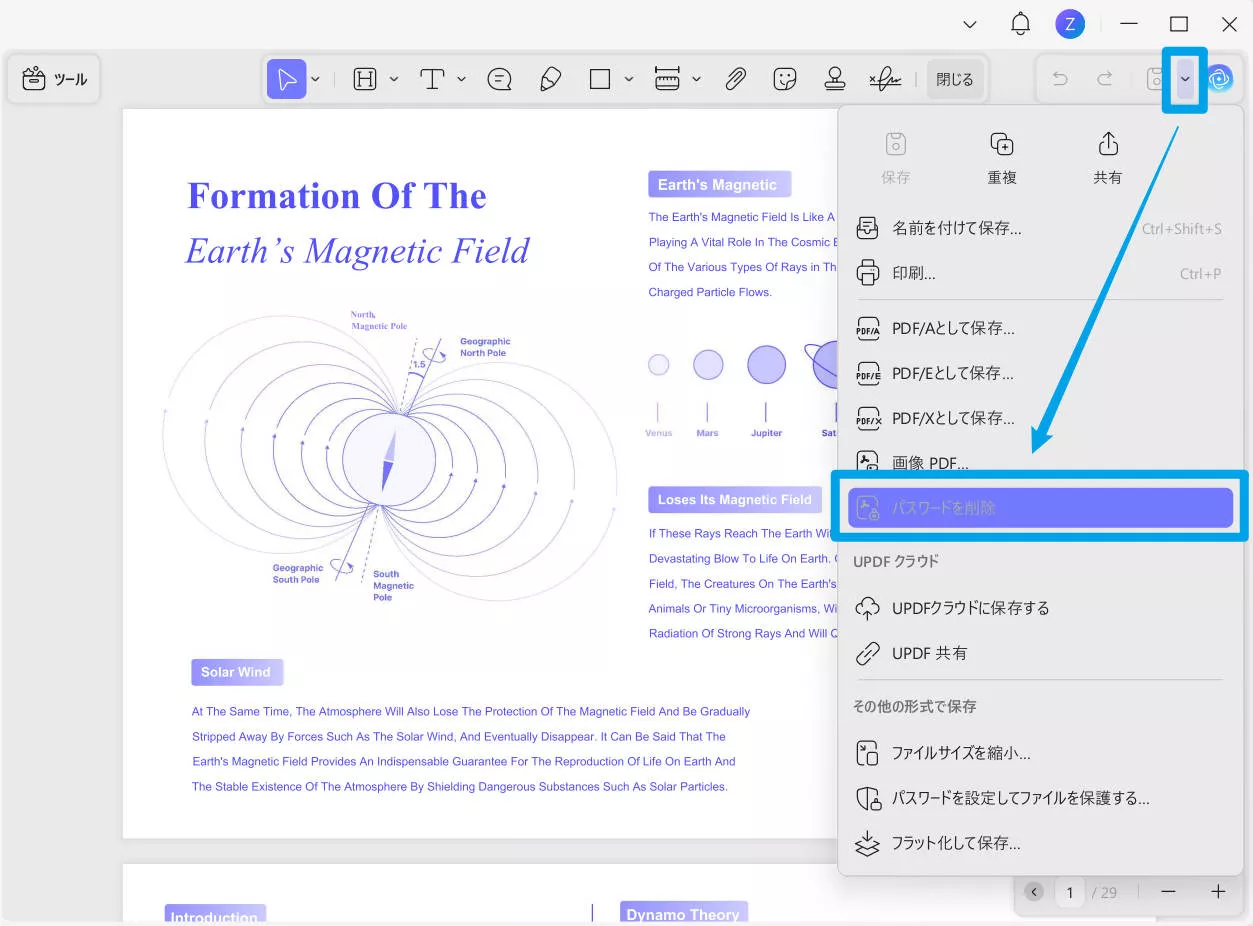This screenshot has height=926, width=1253.
Task: Open the shape tool dropdown arrow
Action: (x=628, y=79)
